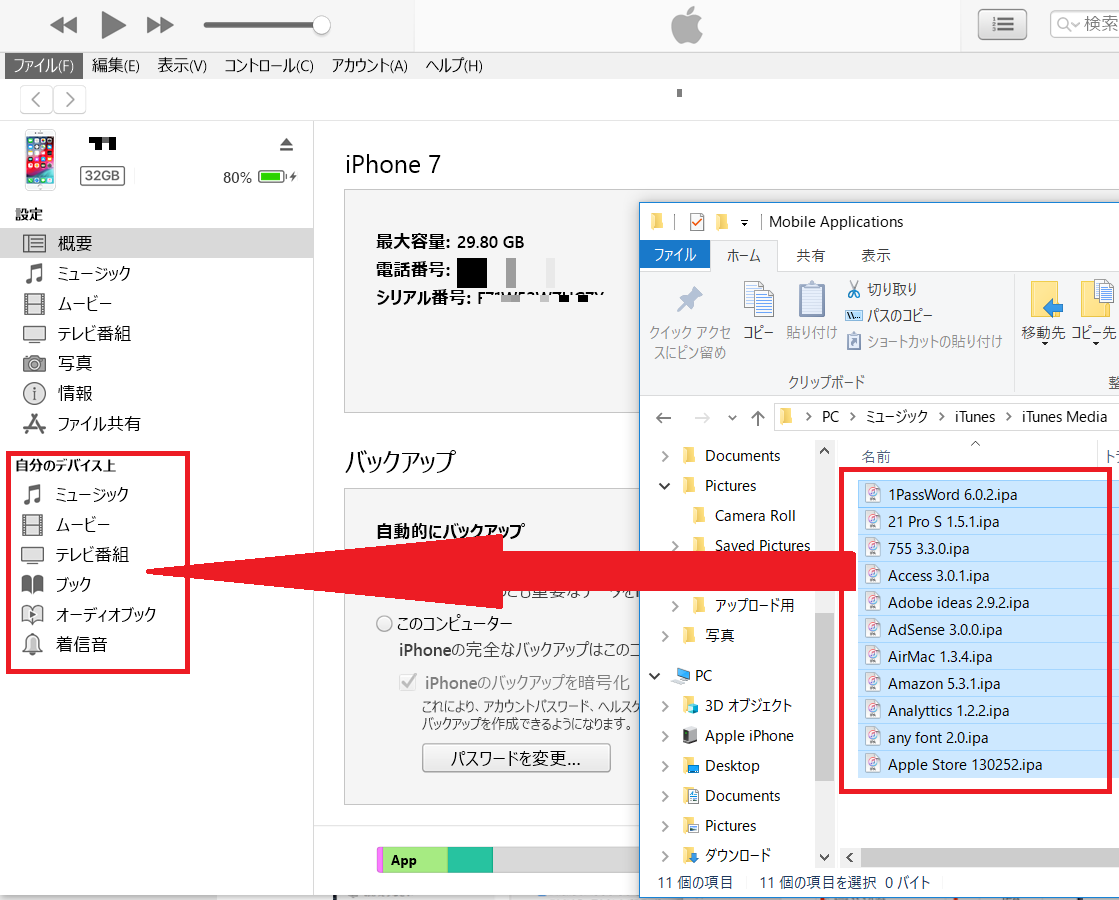Image resolution: width=1119 pixels, height=900 pixels.
Task: Click the パスワードを変更… button
Action: tap(516, 758)
